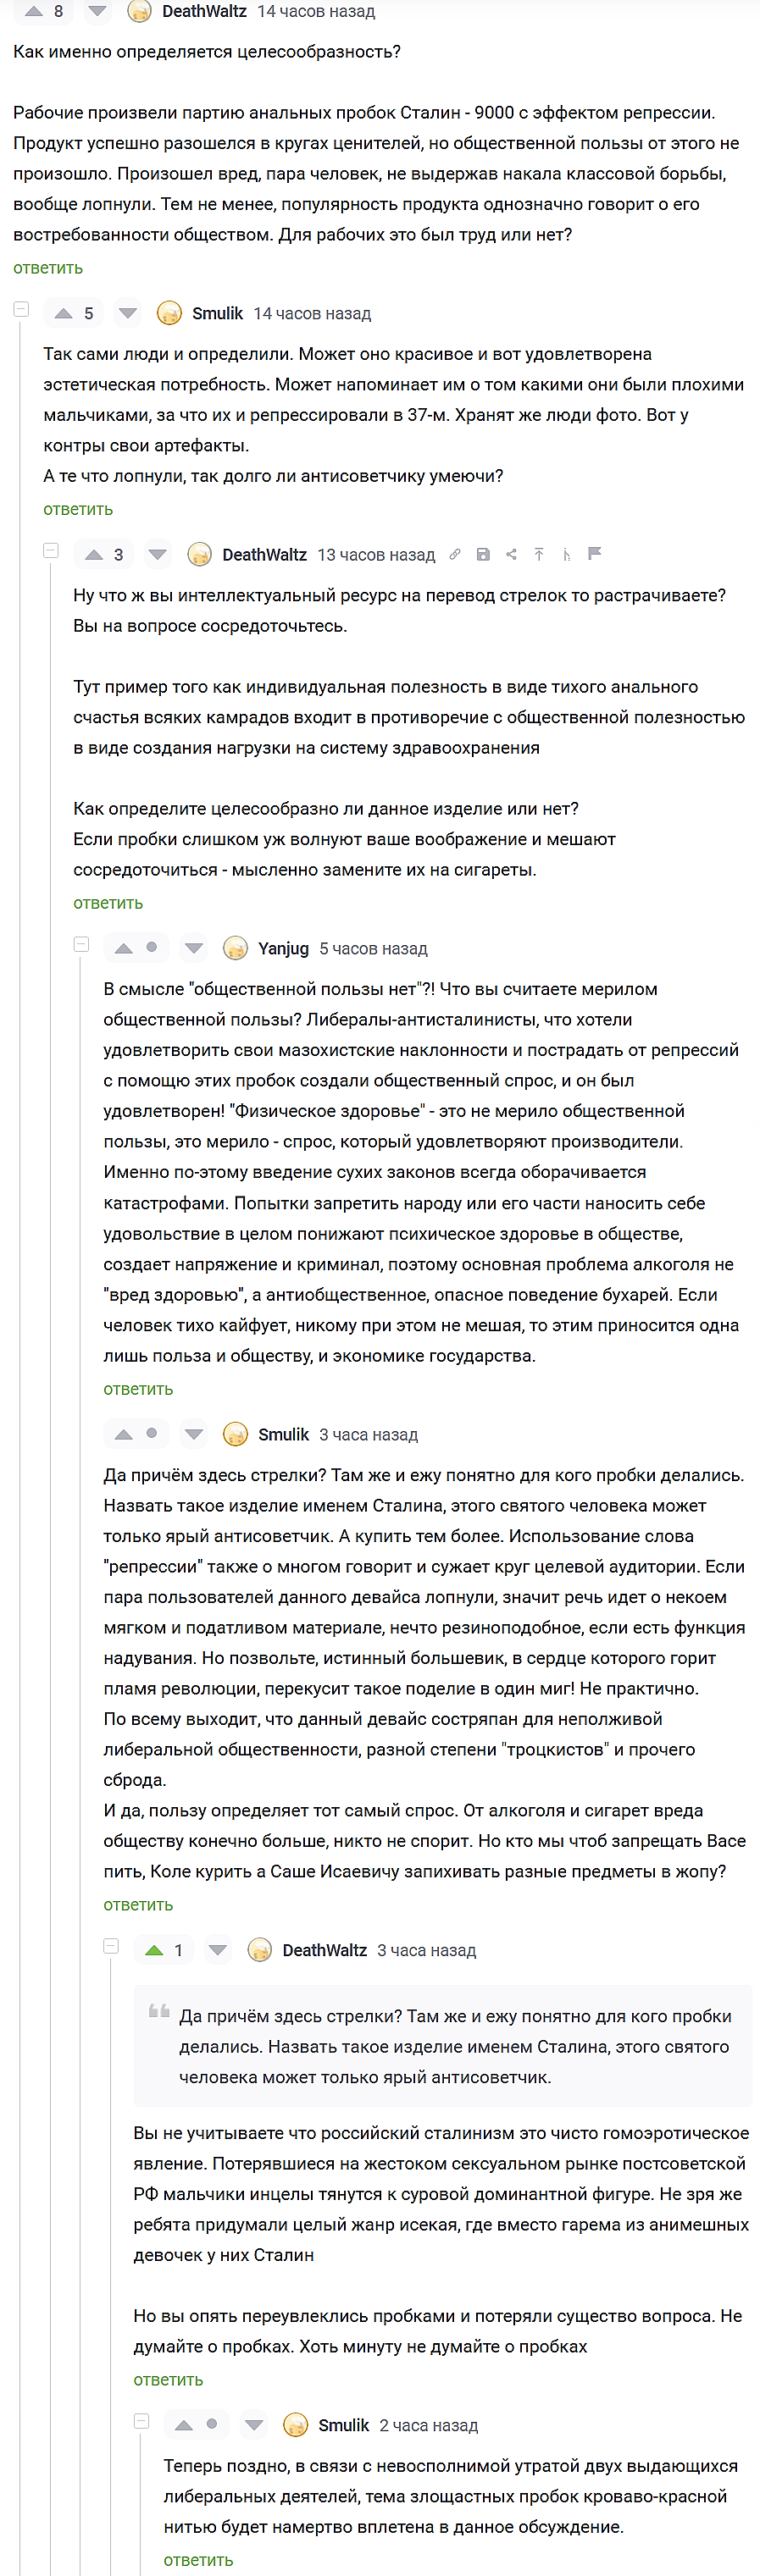Image resolution: width=760 pixels, height=2576 pixels.
Task: Jump to parent comment with up-arrow icon
Action: (x=539, y=554)
